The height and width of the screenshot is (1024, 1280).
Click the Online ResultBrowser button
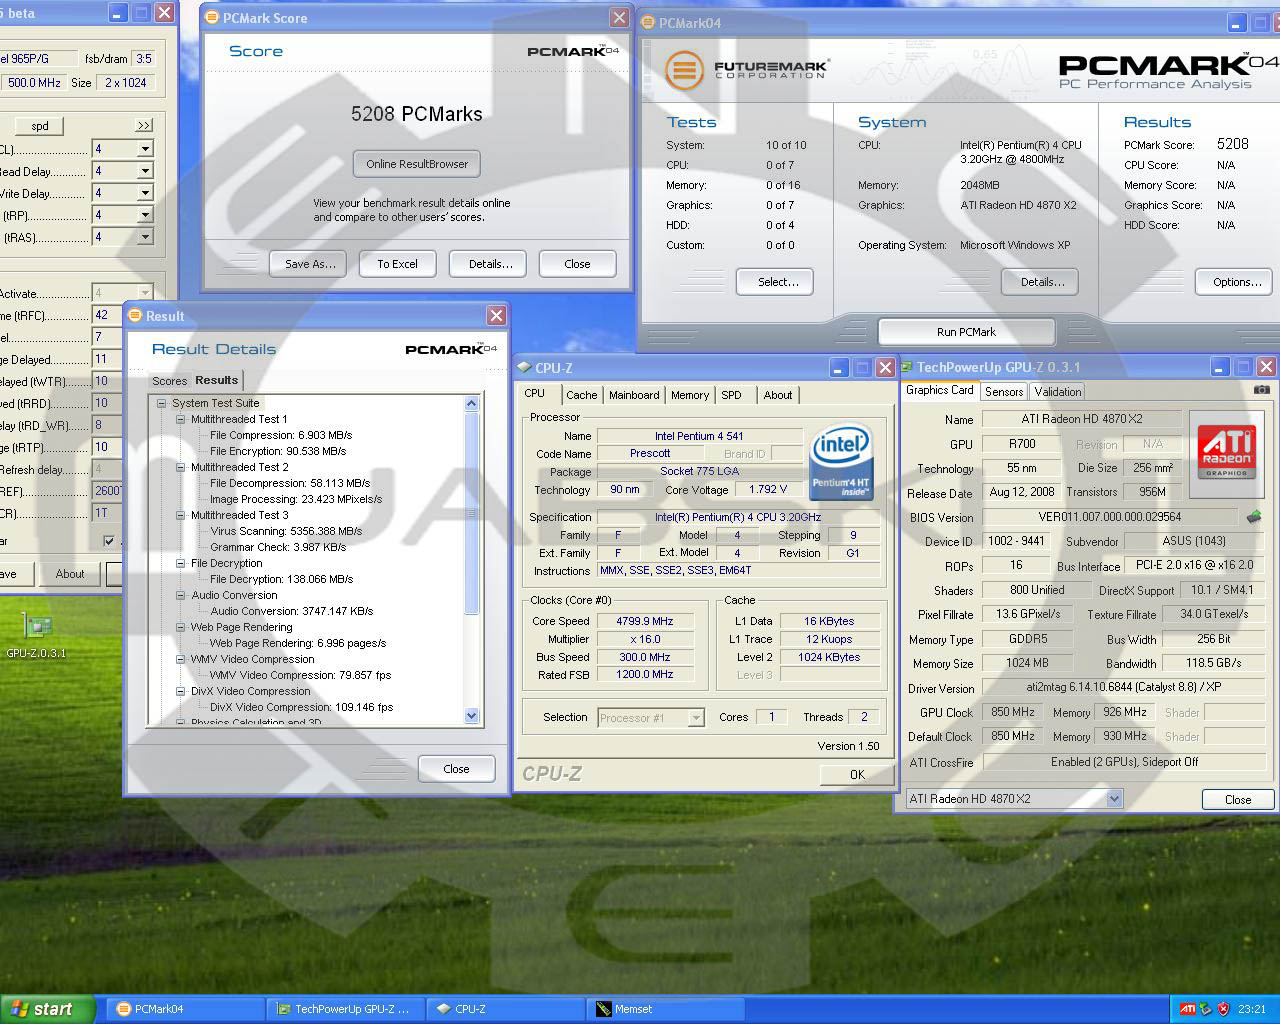point(417,164)
